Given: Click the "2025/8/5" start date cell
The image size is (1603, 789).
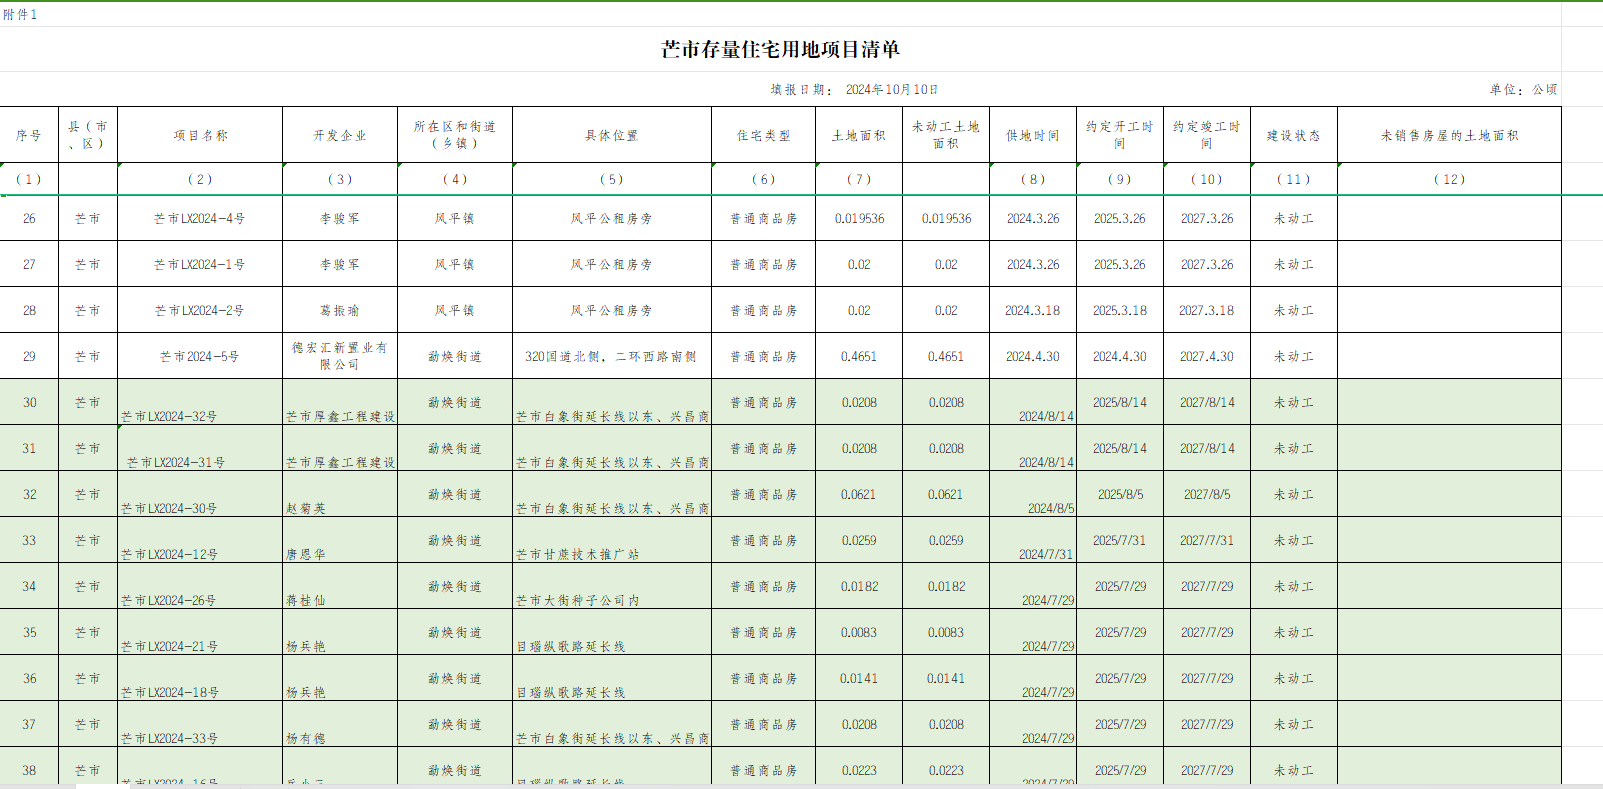Looking at the screenshot, I should click(1120, 494).
